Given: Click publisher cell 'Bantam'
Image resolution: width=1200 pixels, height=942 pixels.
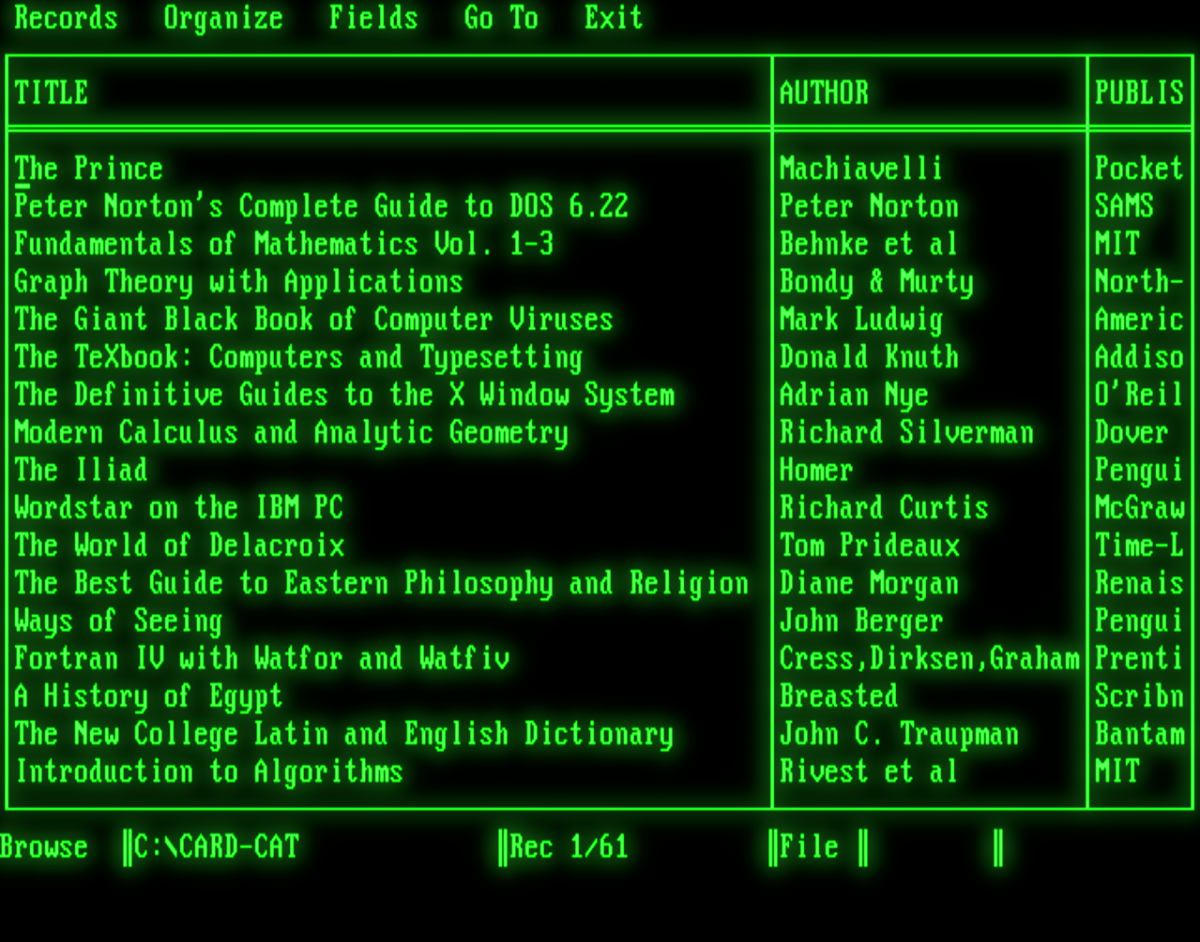Looking at the screenshot, I should (1139, 734).
